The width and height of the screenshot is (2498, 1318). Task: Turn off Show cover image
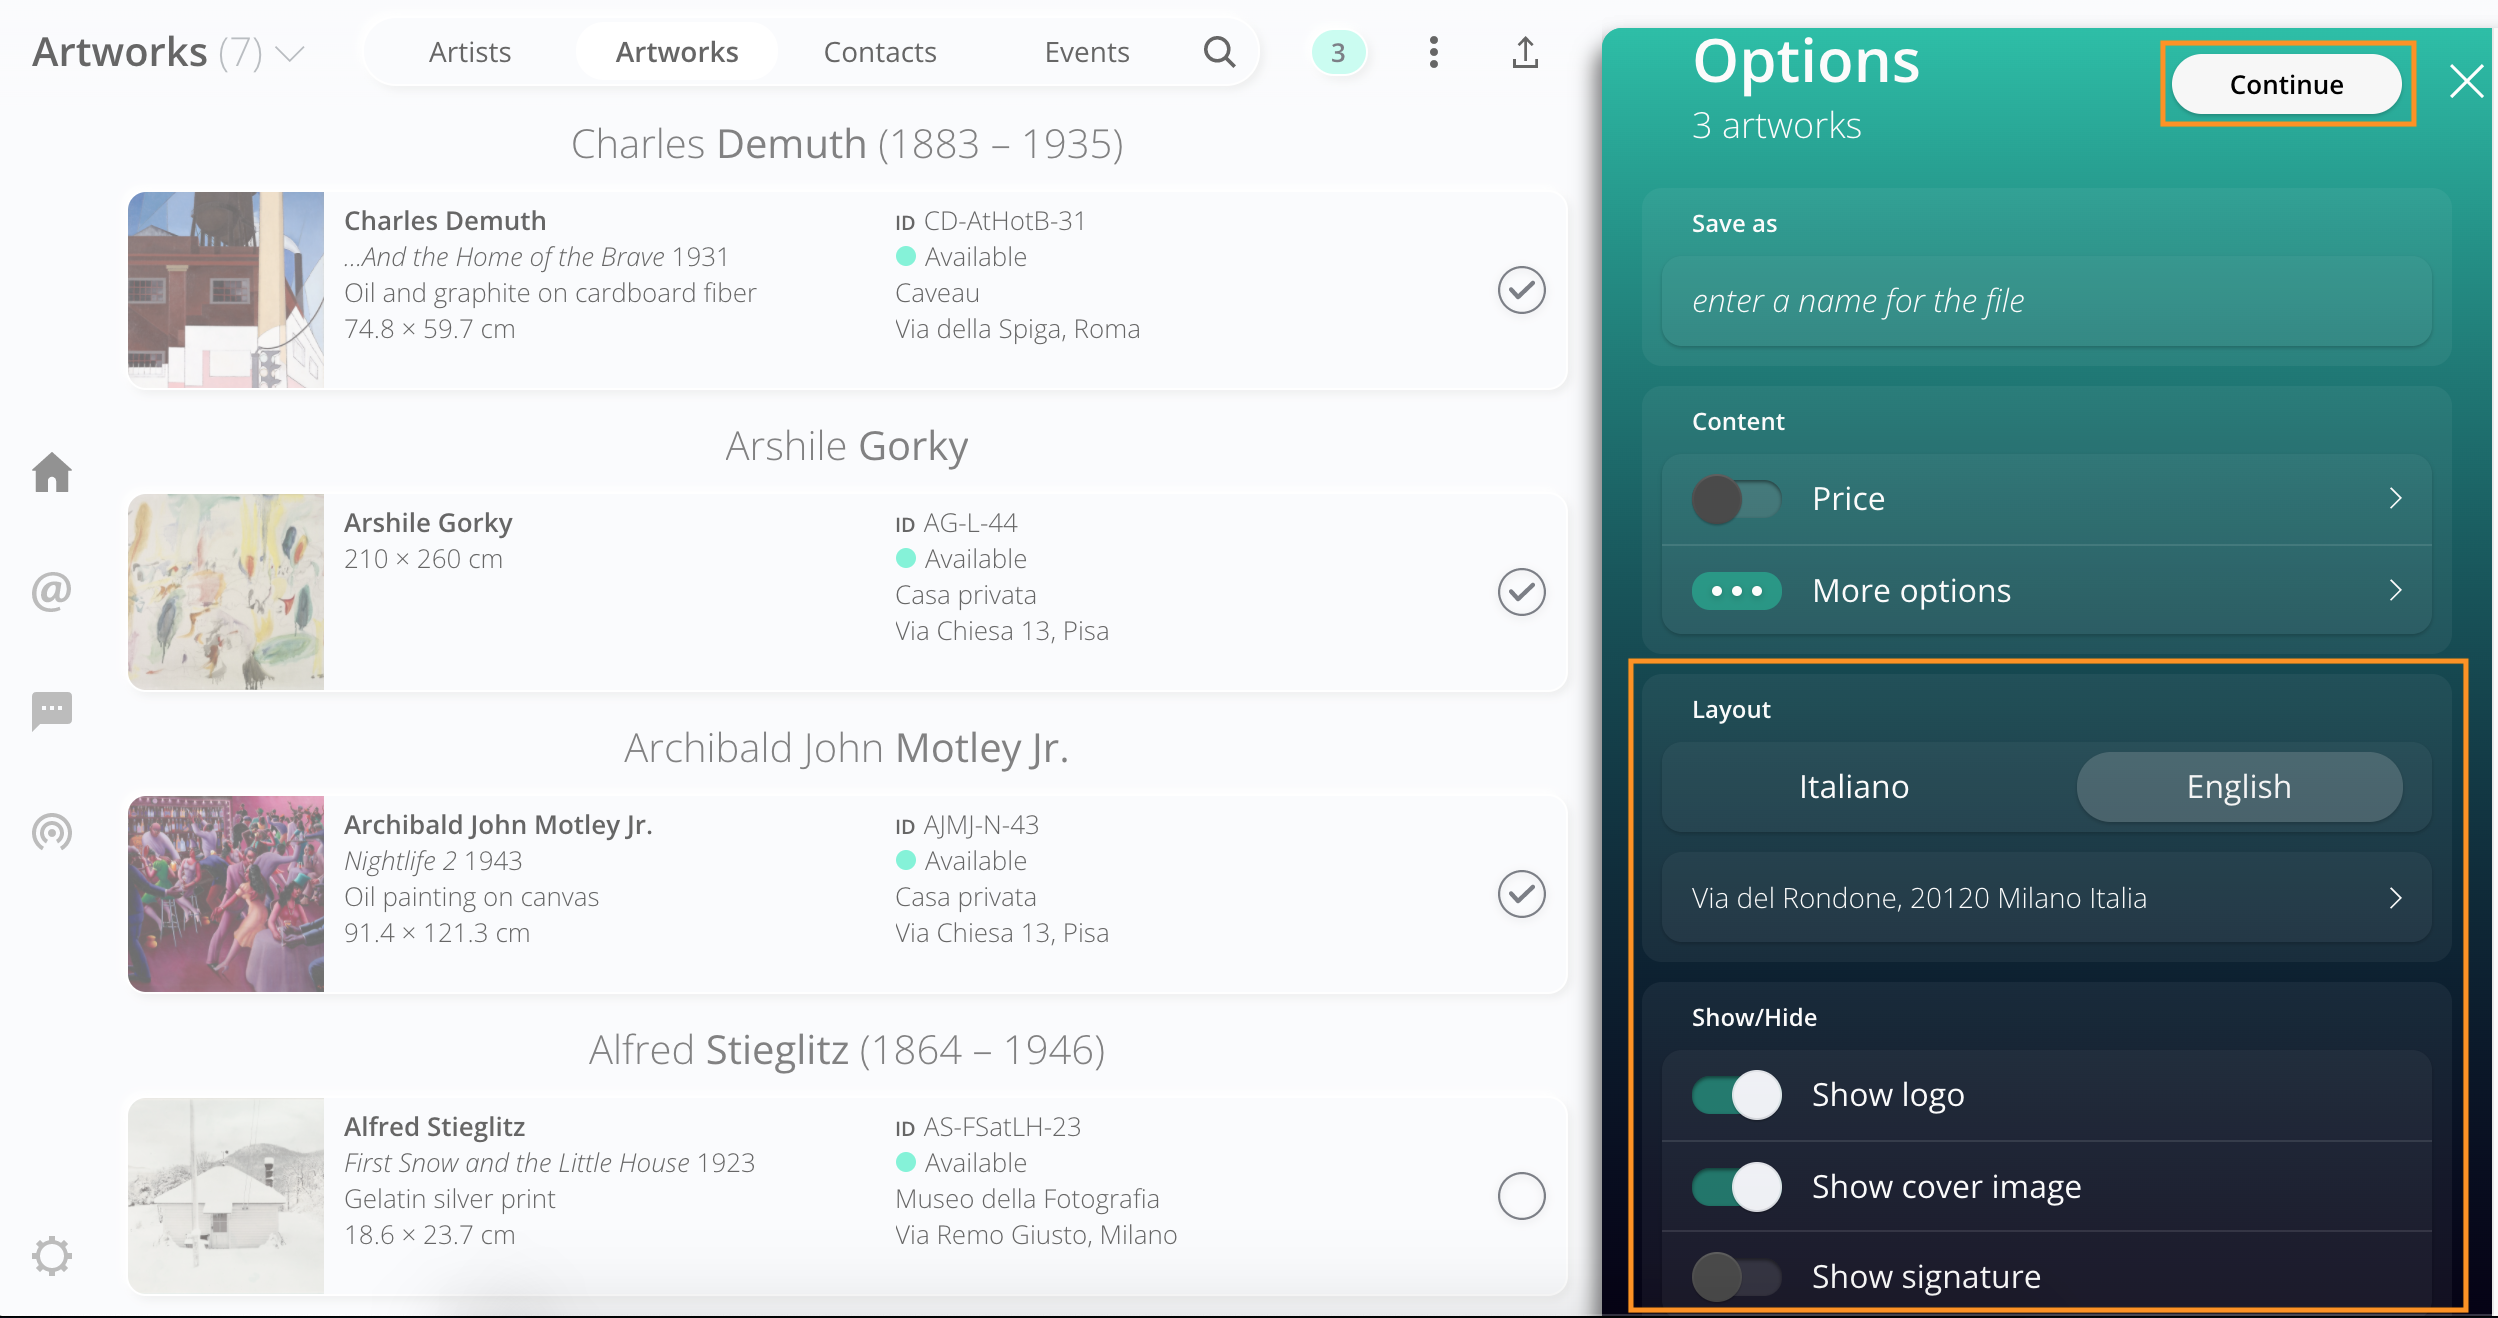pos(1736,1187)
